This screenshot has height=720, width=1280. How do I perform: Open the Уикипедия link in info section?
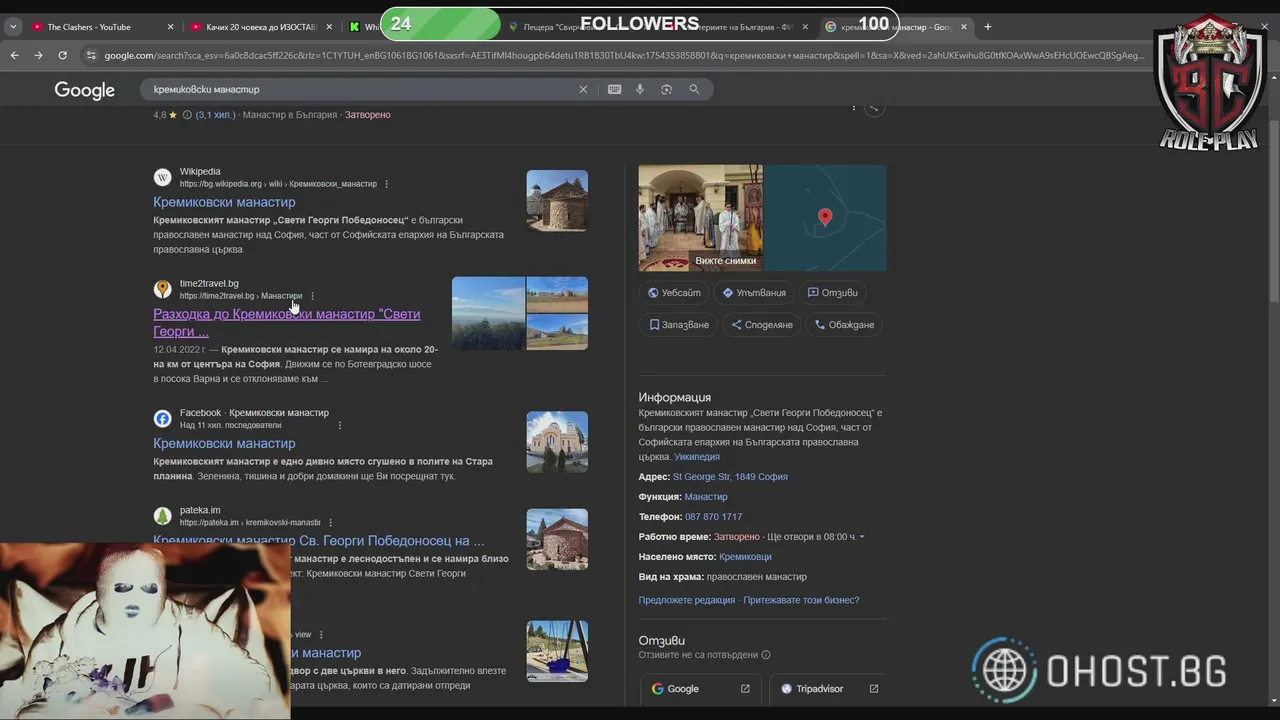pyautogui.click(x=697, y=457)
